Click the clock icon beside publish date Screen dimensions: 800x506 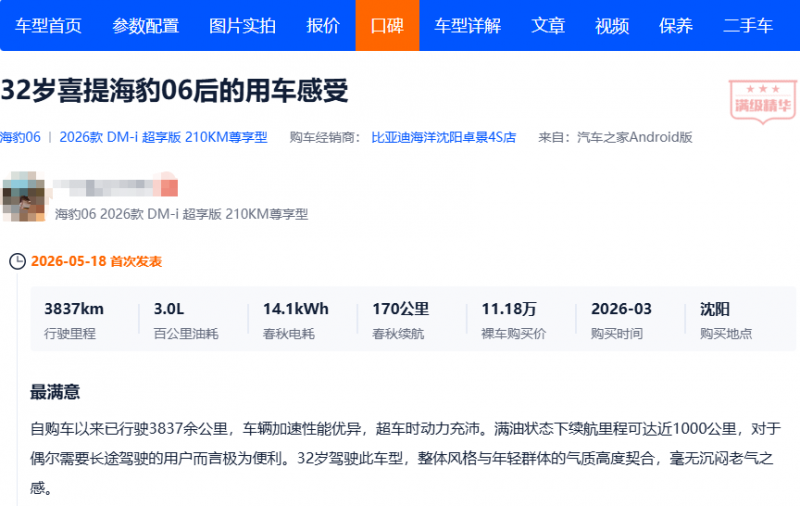17,261
